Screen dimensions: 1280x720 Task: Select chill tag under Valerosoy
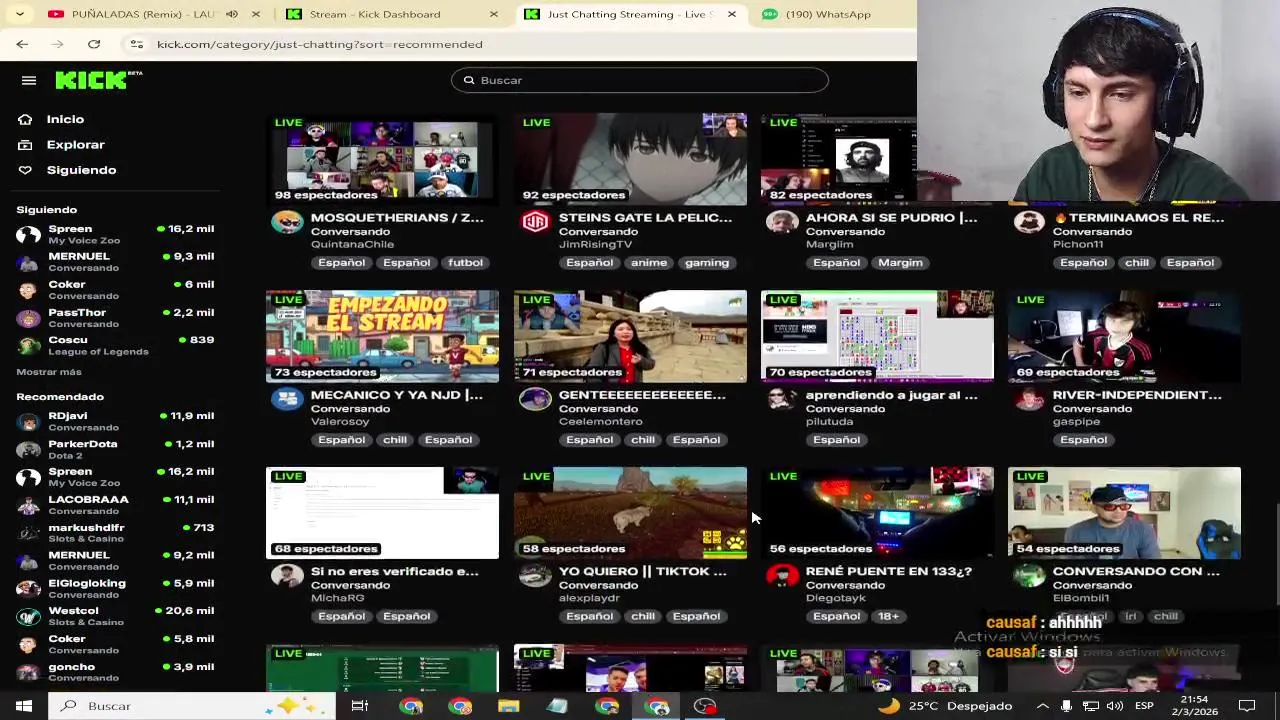pyautogui.click(x=395, y=440)
